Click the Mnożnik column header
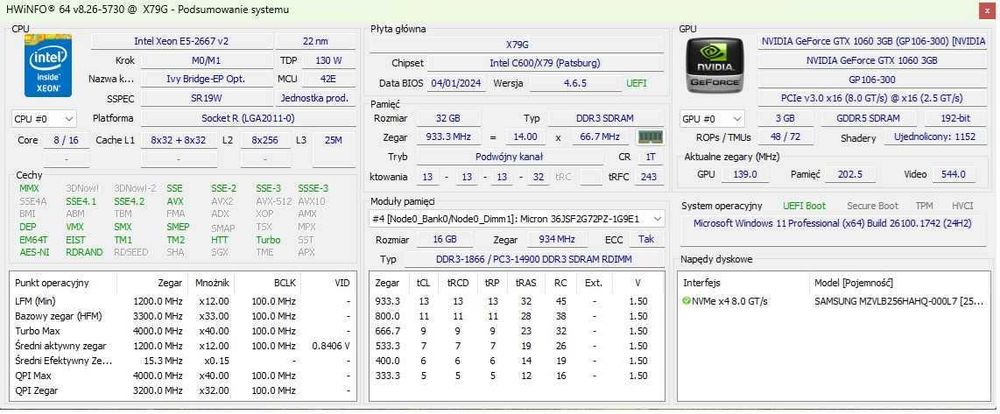1000x414 pixels. click(x=212, y=283)
